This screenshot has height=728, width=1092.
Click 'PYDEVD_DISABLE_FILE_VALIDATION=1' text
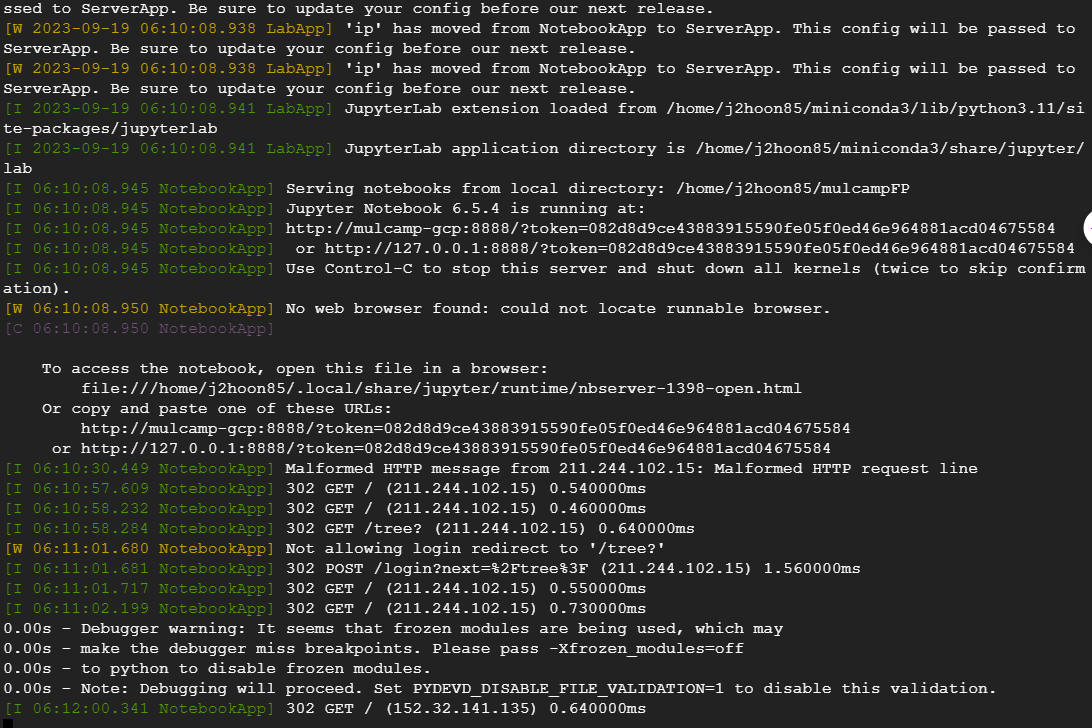568,688
